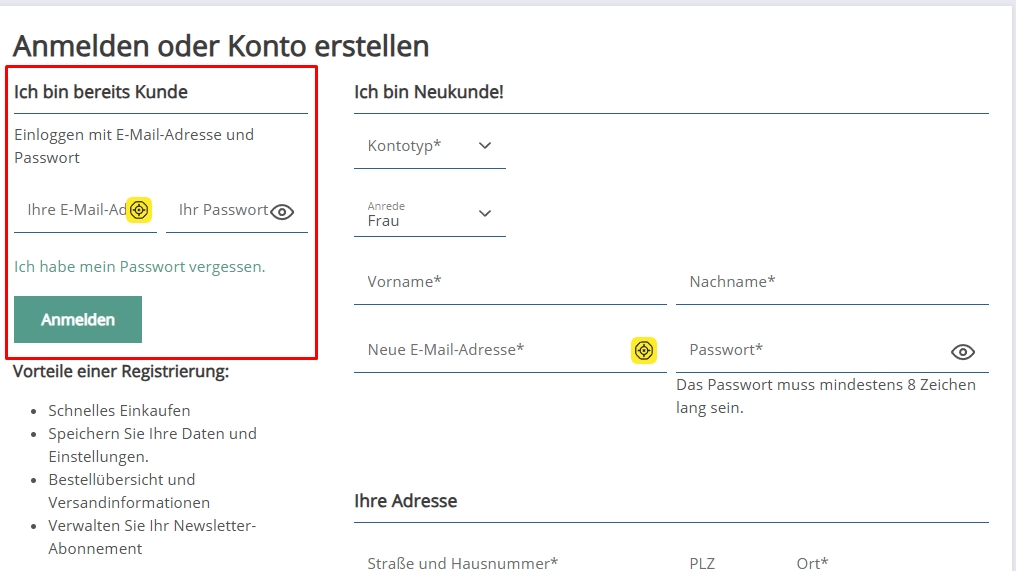This screenshot has width=1016, height=571.
Task: Click autofill icon in login email field
Action: pyautogui.click(x=139, y=210)
